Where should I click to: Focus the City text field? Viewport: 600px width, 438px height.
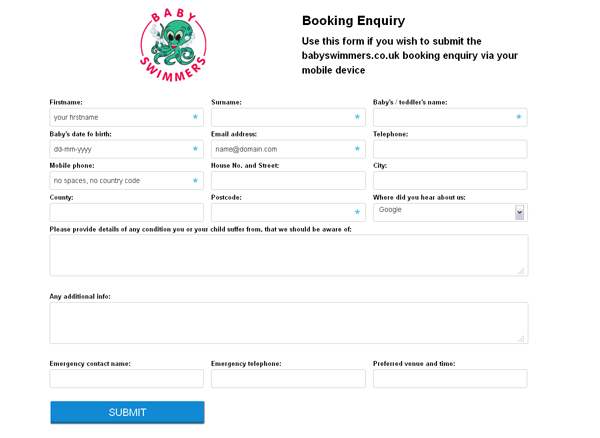tap(449, 181)
